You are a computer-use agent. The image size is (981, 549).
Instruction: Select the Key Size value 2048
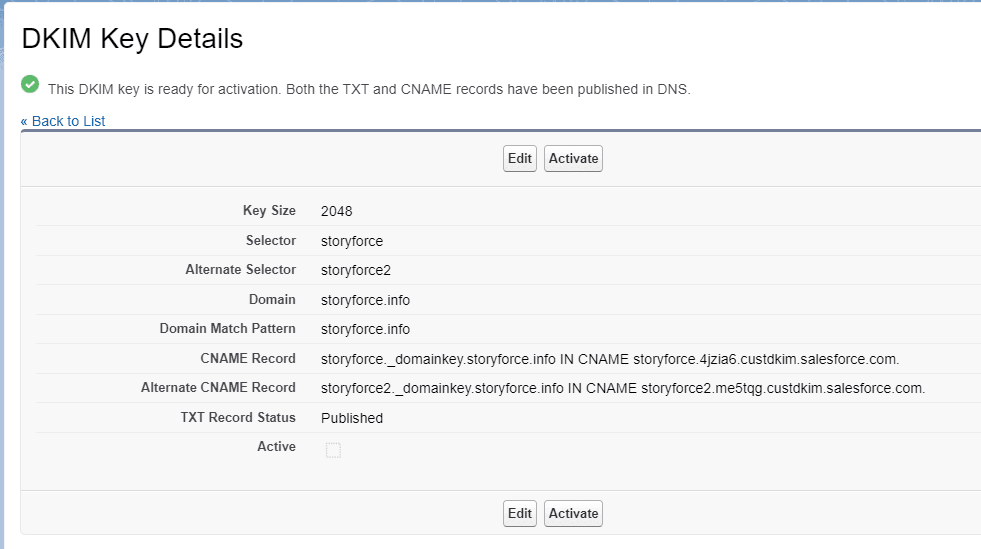point(336,211)
